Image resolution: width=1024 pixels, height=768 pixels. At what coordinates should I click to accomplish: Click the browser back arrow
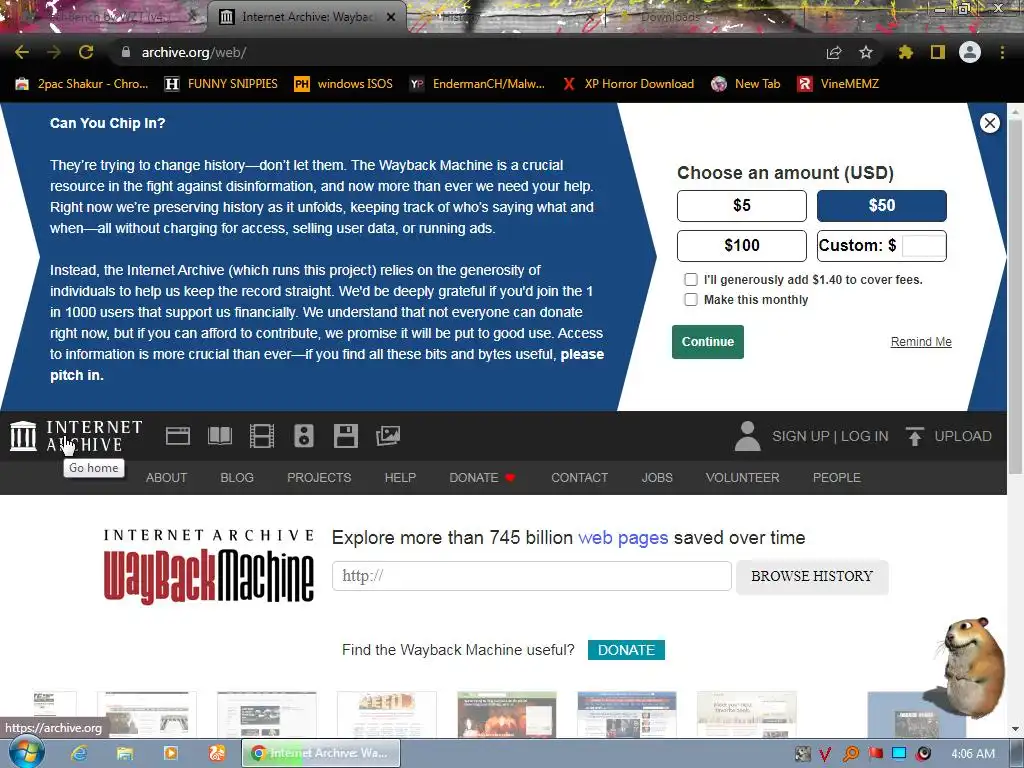tap(22, 52)
